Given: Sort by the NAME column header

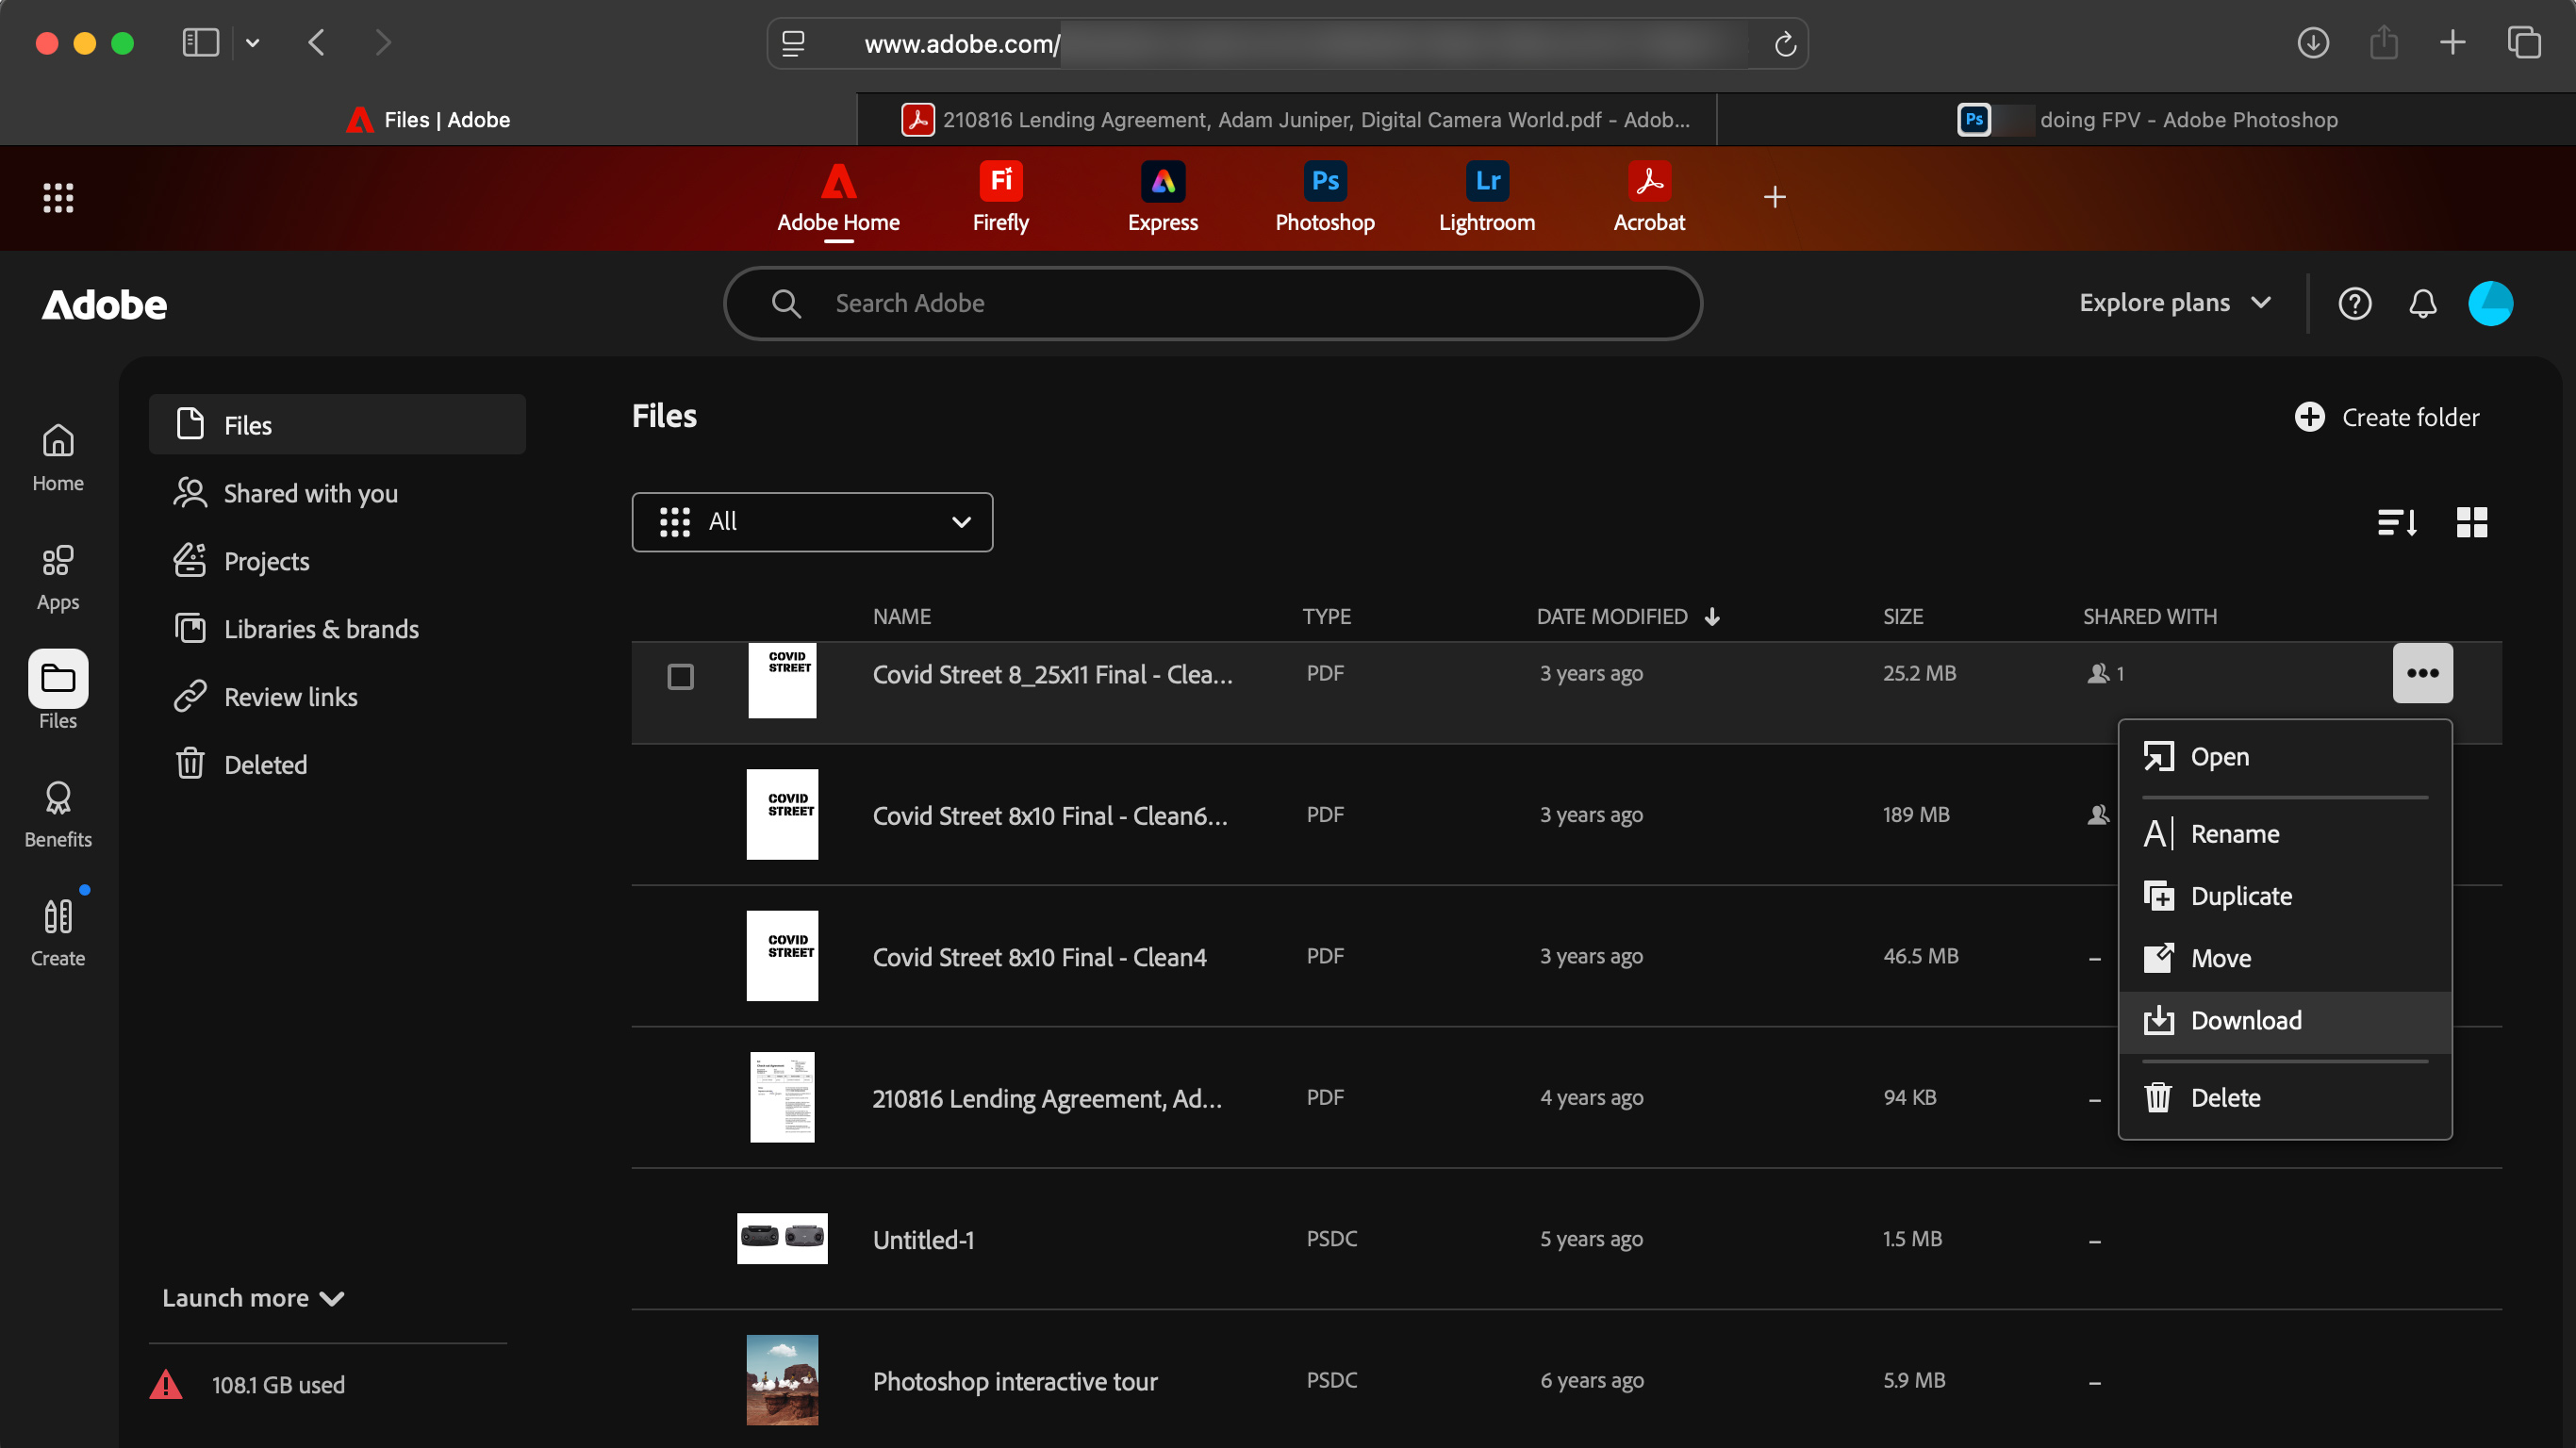Looking at the screenshot, I should 901,616.
